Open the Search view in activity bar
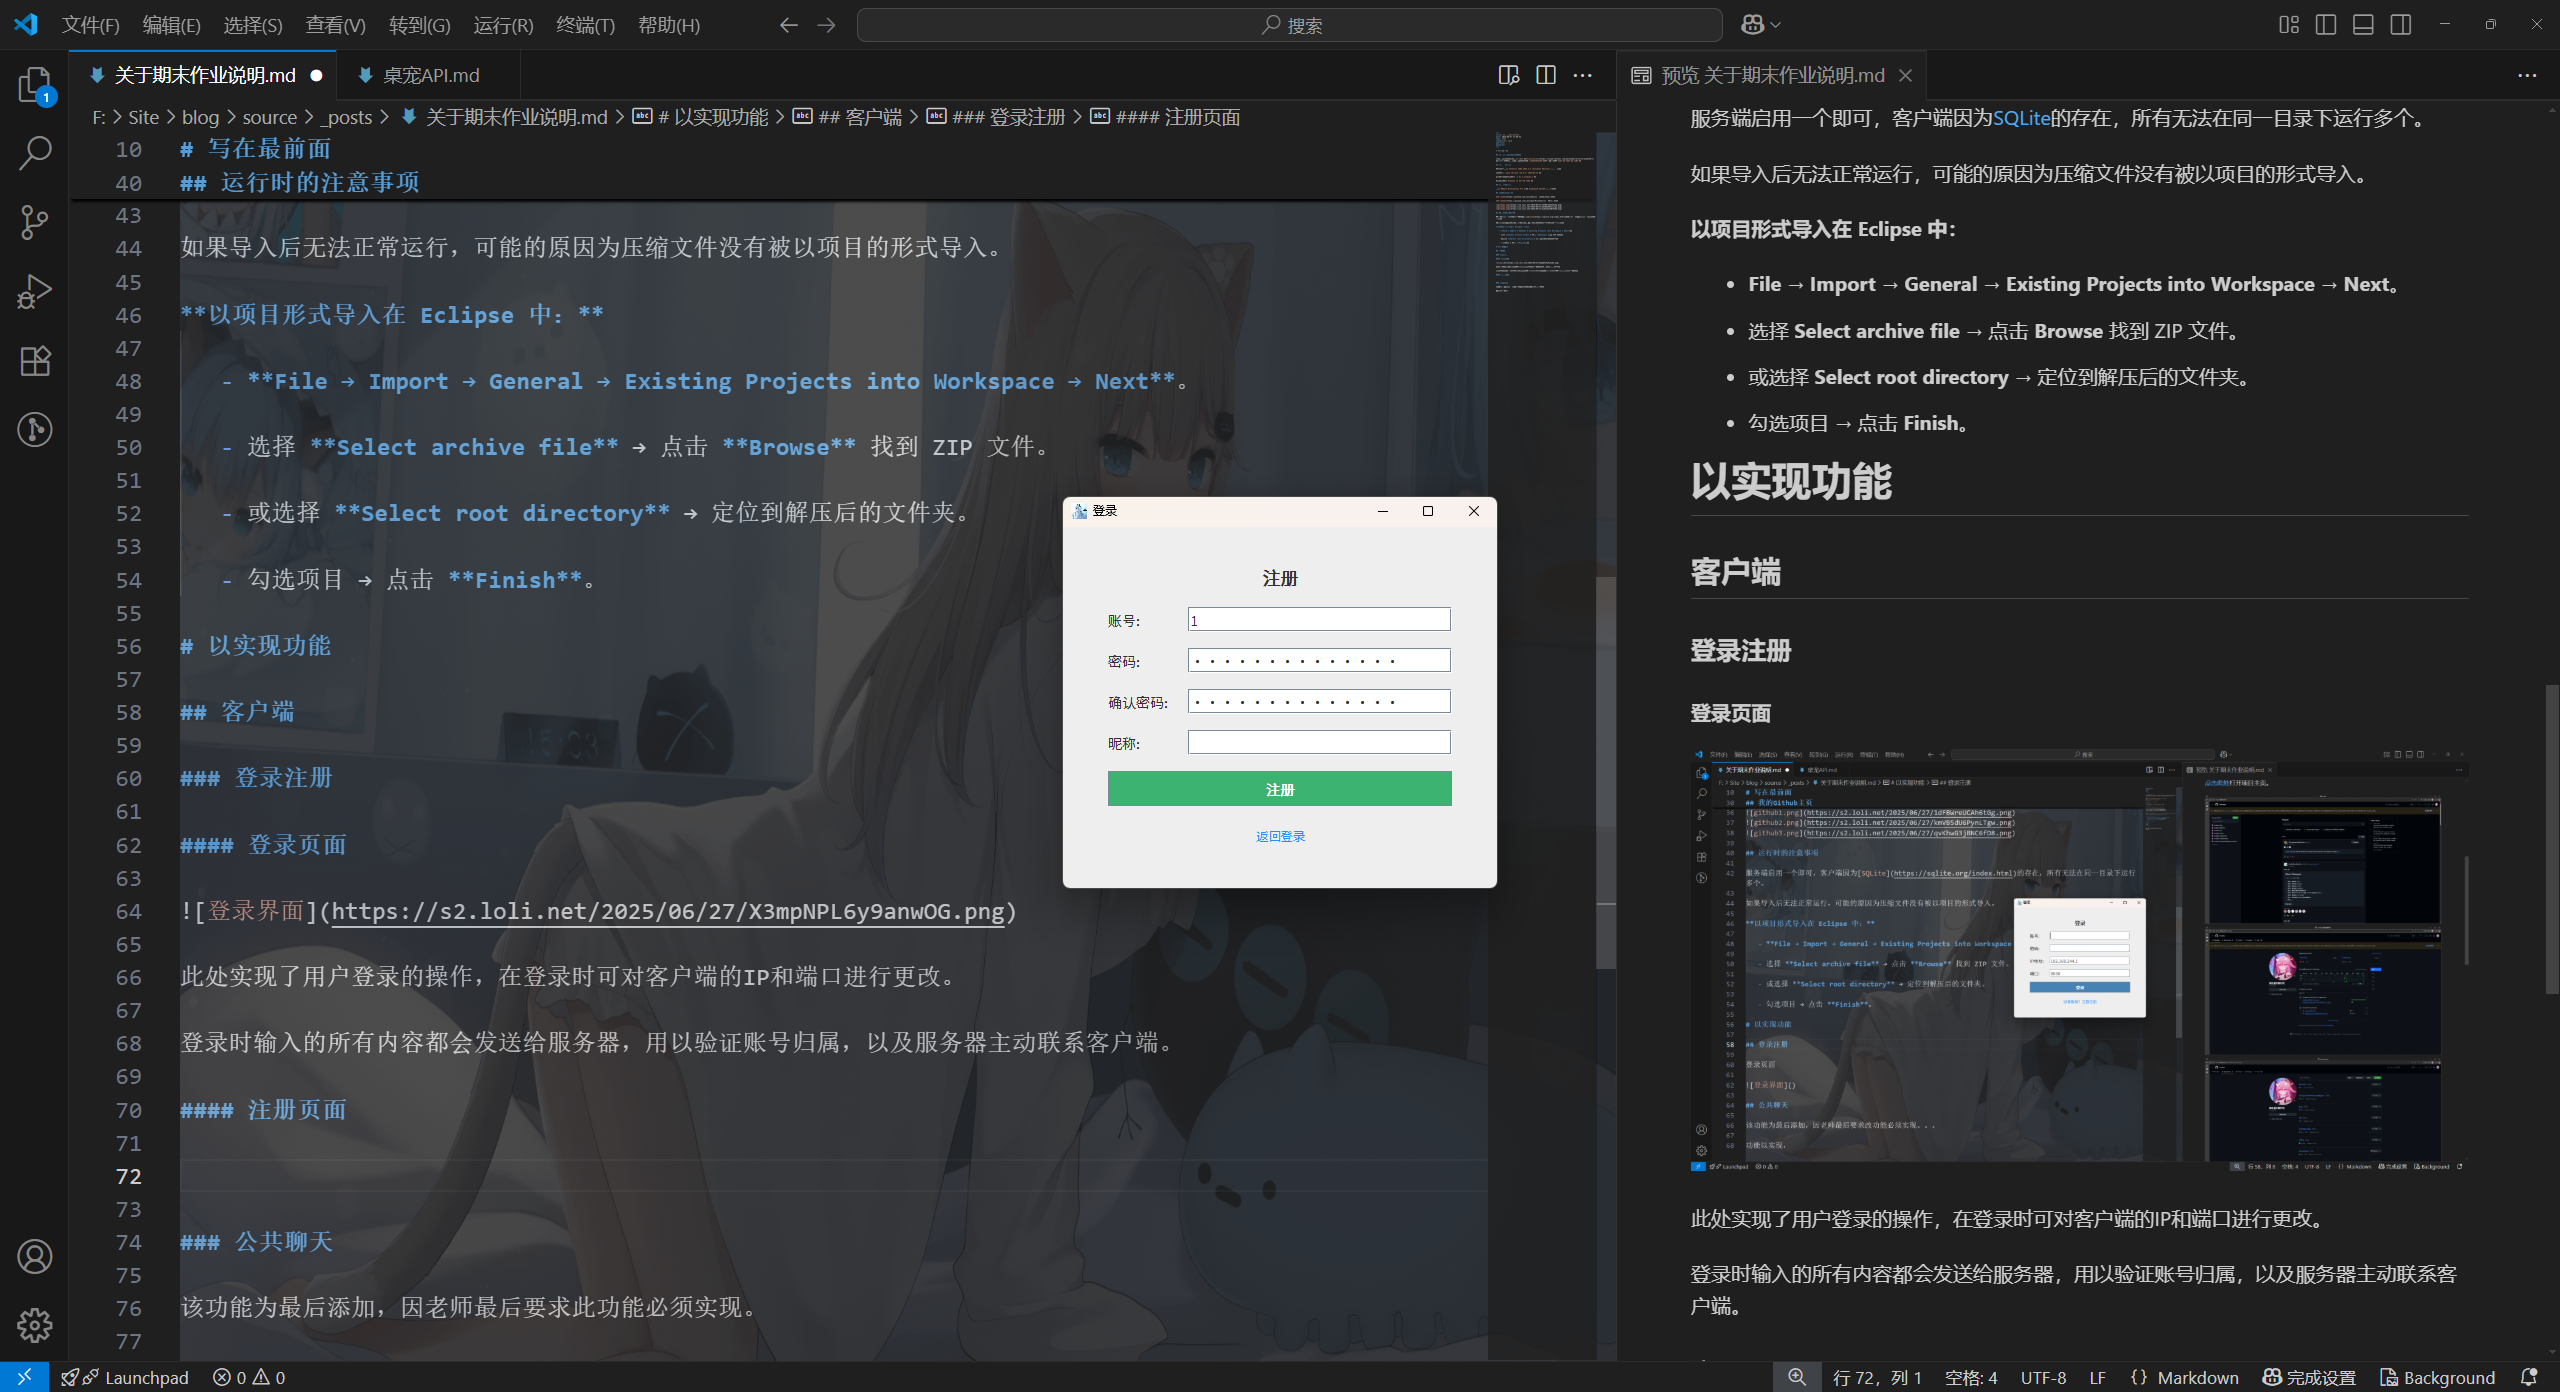This screenshot has height=1392, width=2560. click(35, 153)
